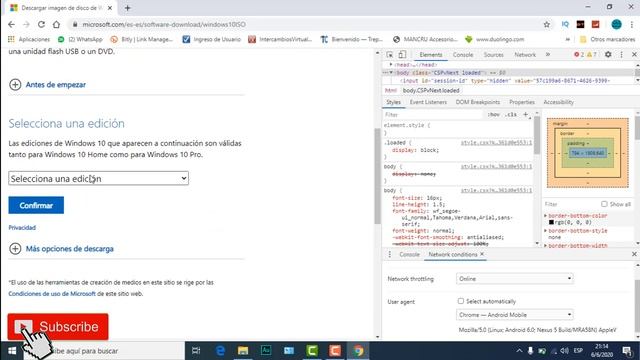This screenshot has width=640, height=360.
Task: Open Selecciona una edición dropdown
Action: 98,178
